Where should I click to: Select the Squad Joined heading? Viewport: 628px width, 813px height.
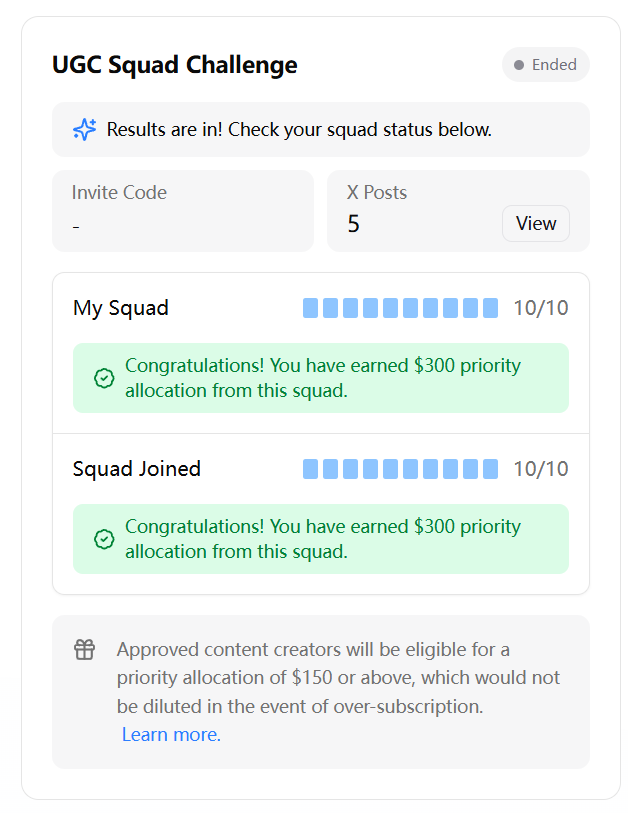pos(137,469)
